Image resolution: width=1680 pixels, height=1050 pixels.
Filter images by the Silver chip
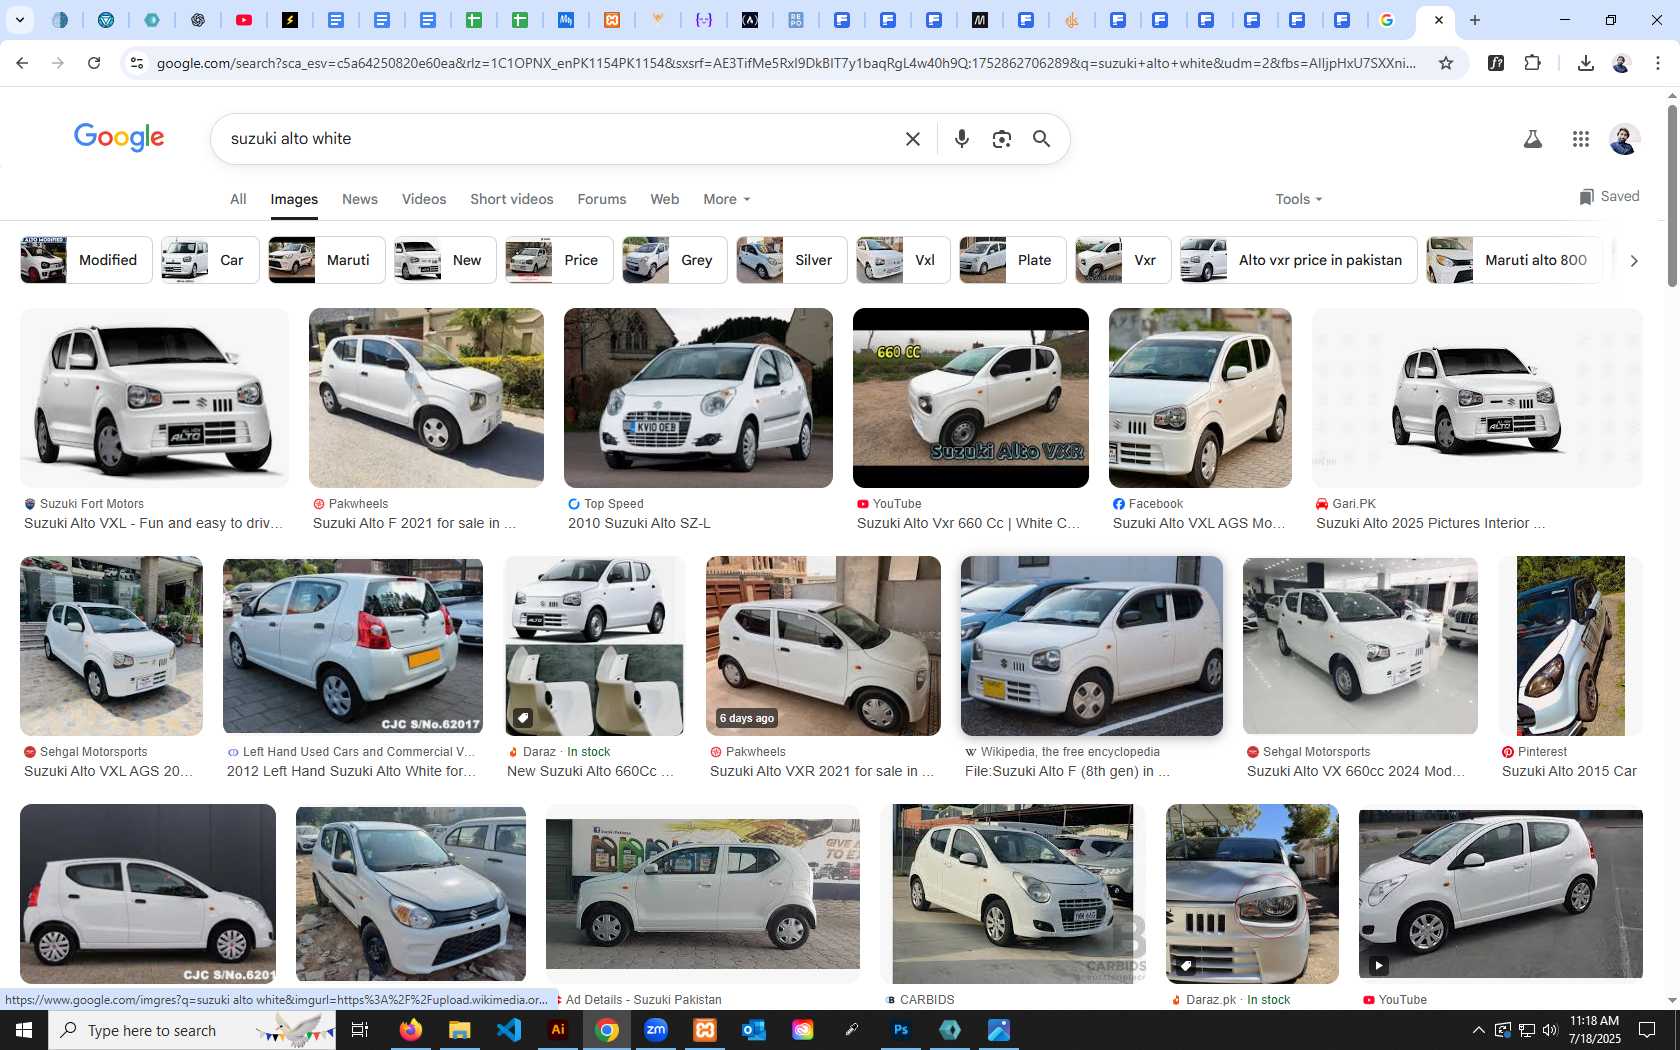792,260
